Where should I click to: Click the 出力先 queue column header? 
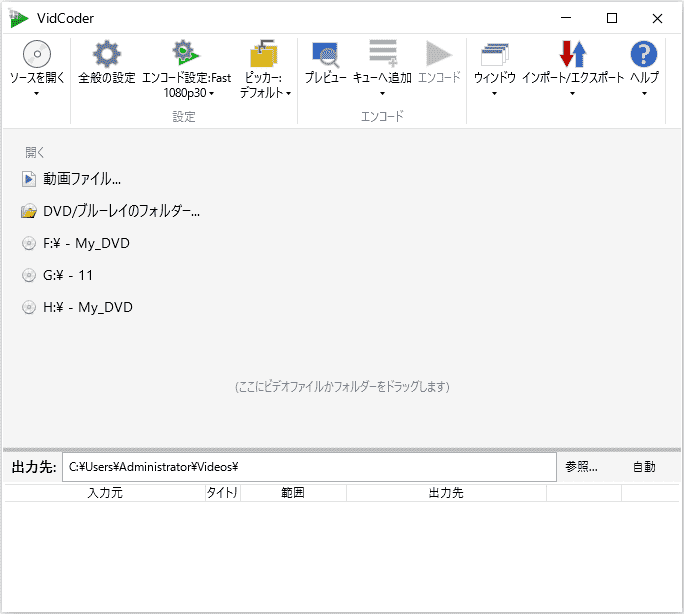[446, 493]
